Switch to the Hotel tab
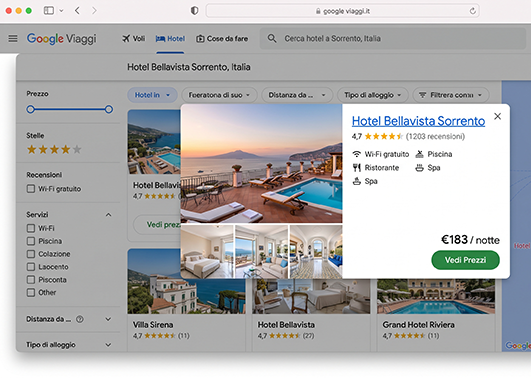Viewport: 531px width, 378px height. (x=170, y=39)
